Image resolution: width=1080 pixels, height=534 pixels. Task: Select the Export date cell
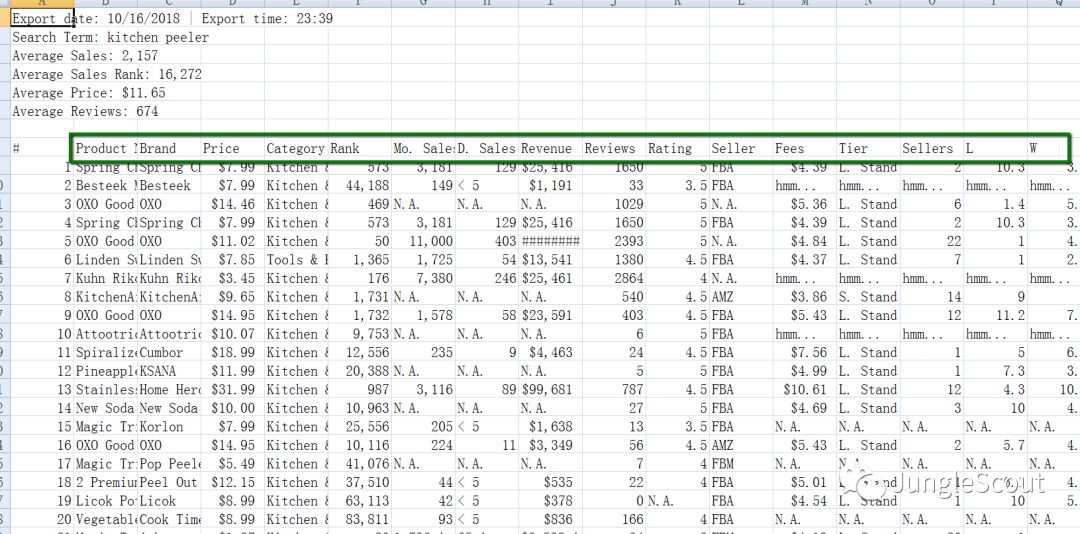pyautogui.click(x=41, y=18)
